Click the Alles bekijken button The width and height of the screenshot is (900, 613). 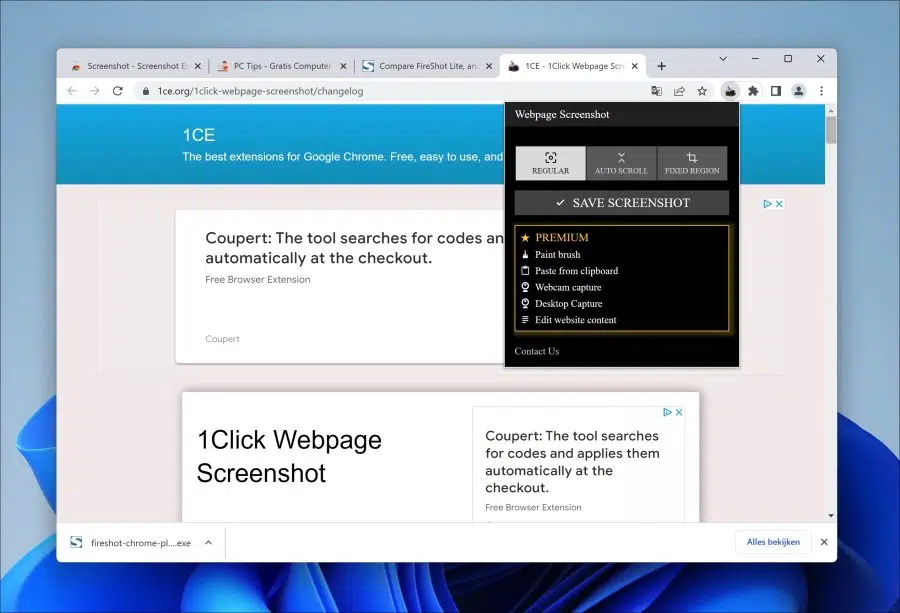[773, 542]
